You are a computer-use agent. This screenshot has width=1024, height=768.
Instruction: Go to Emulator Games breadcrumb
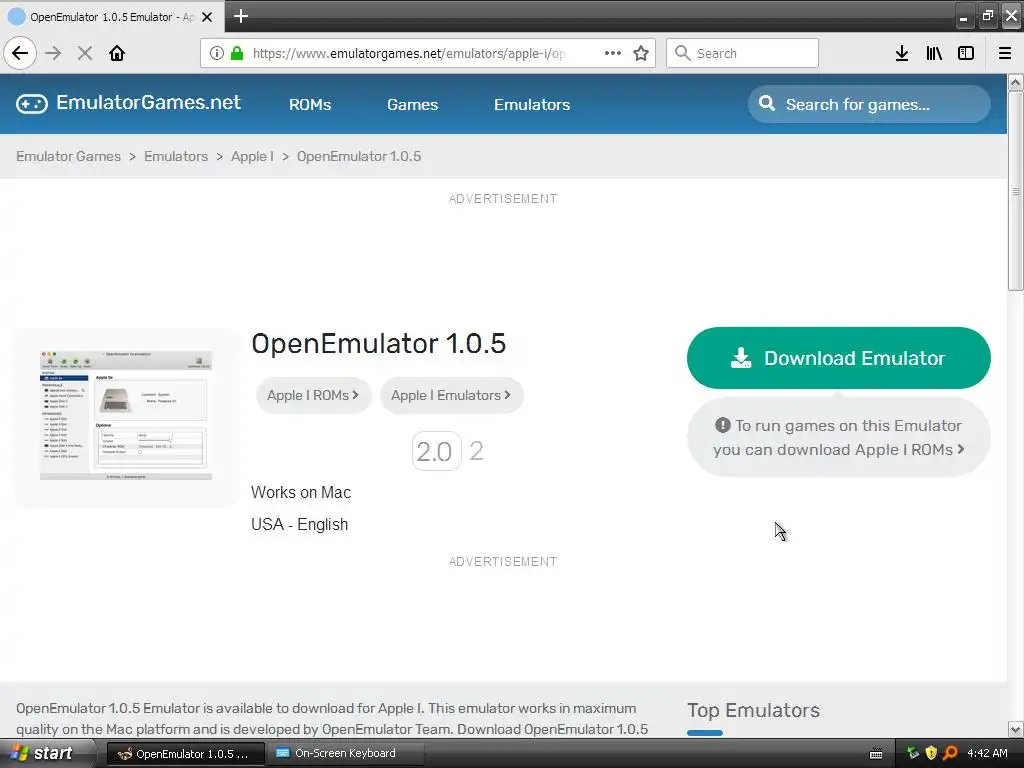(x=69, y=156)
